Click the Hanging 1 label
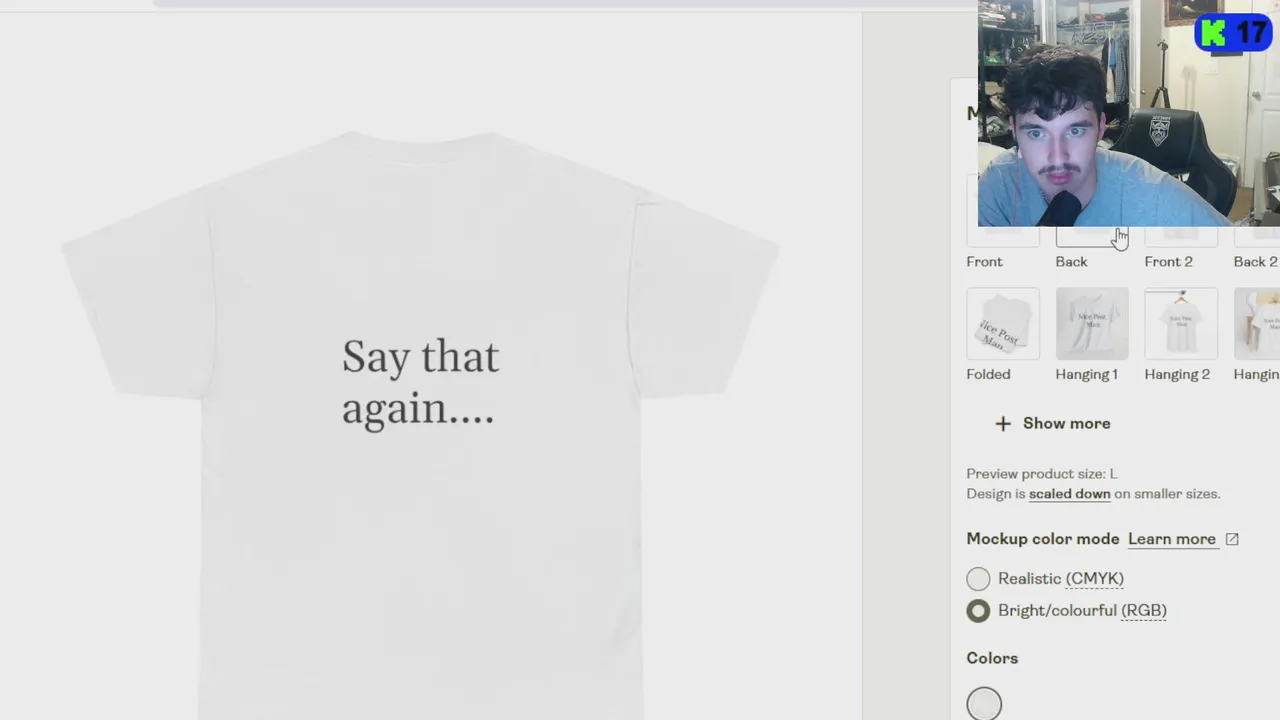This screenshot has width=1280, height=720. click(1086, 374)
